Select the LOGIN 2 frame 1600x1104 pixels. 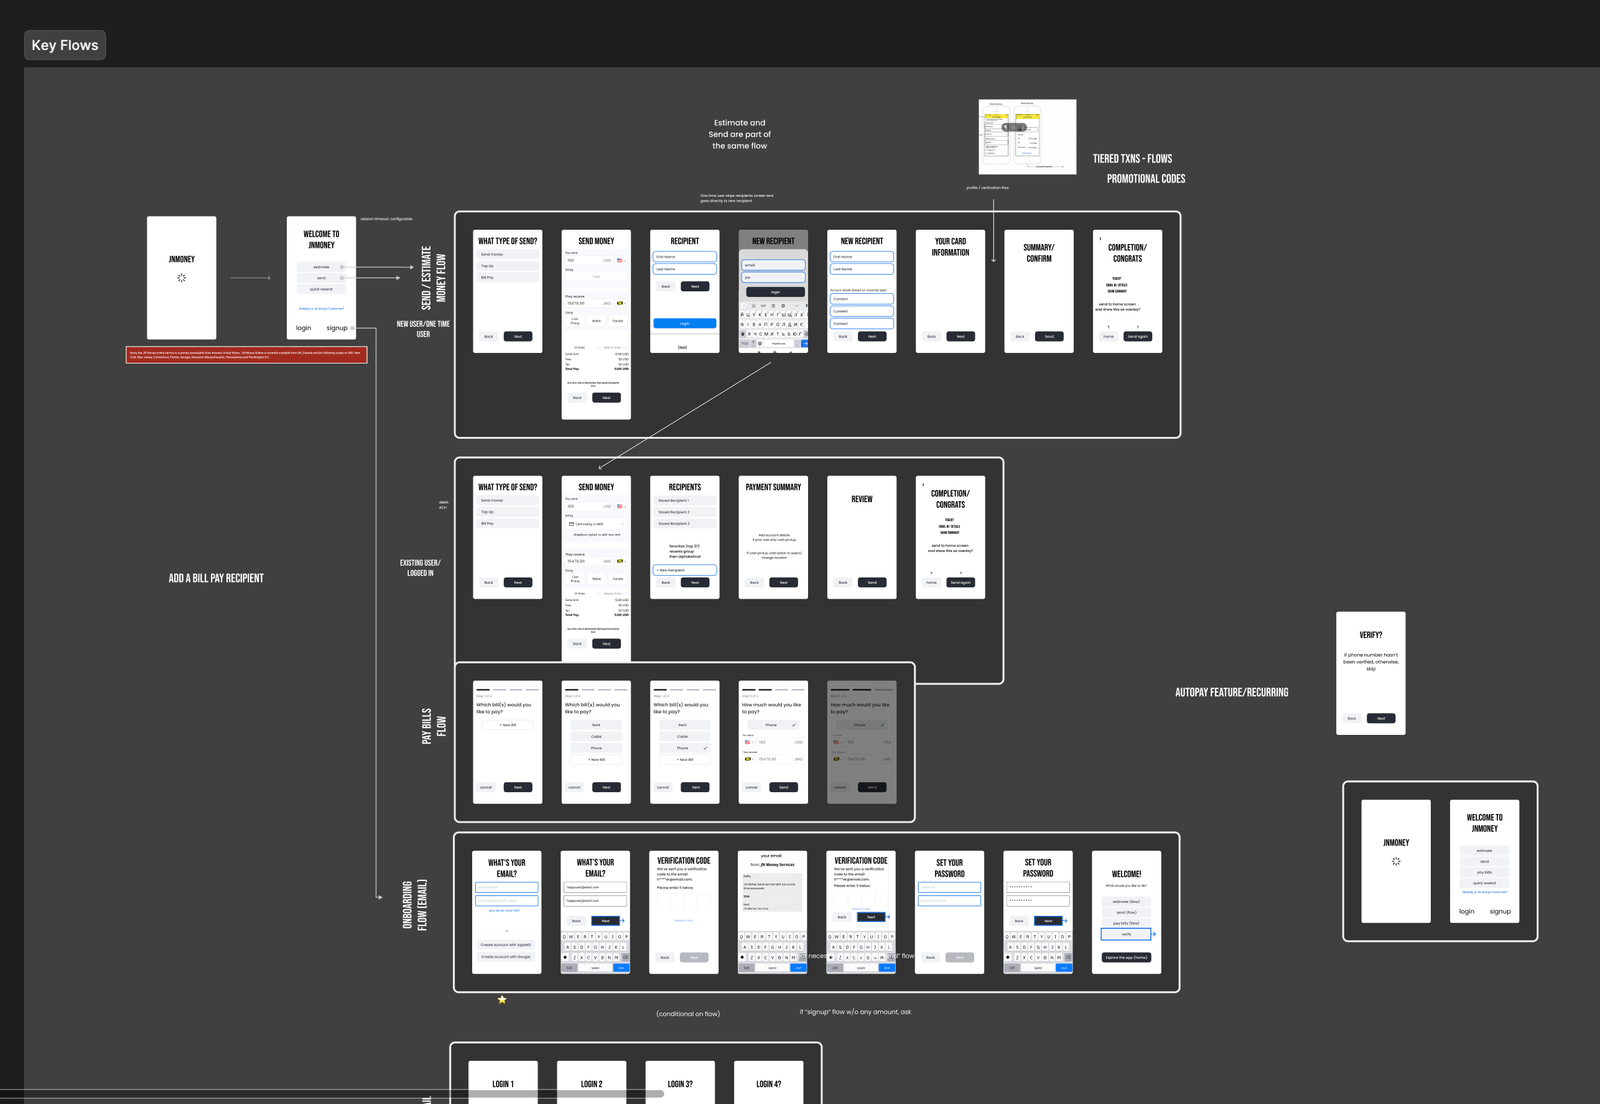pos(592,1082)
